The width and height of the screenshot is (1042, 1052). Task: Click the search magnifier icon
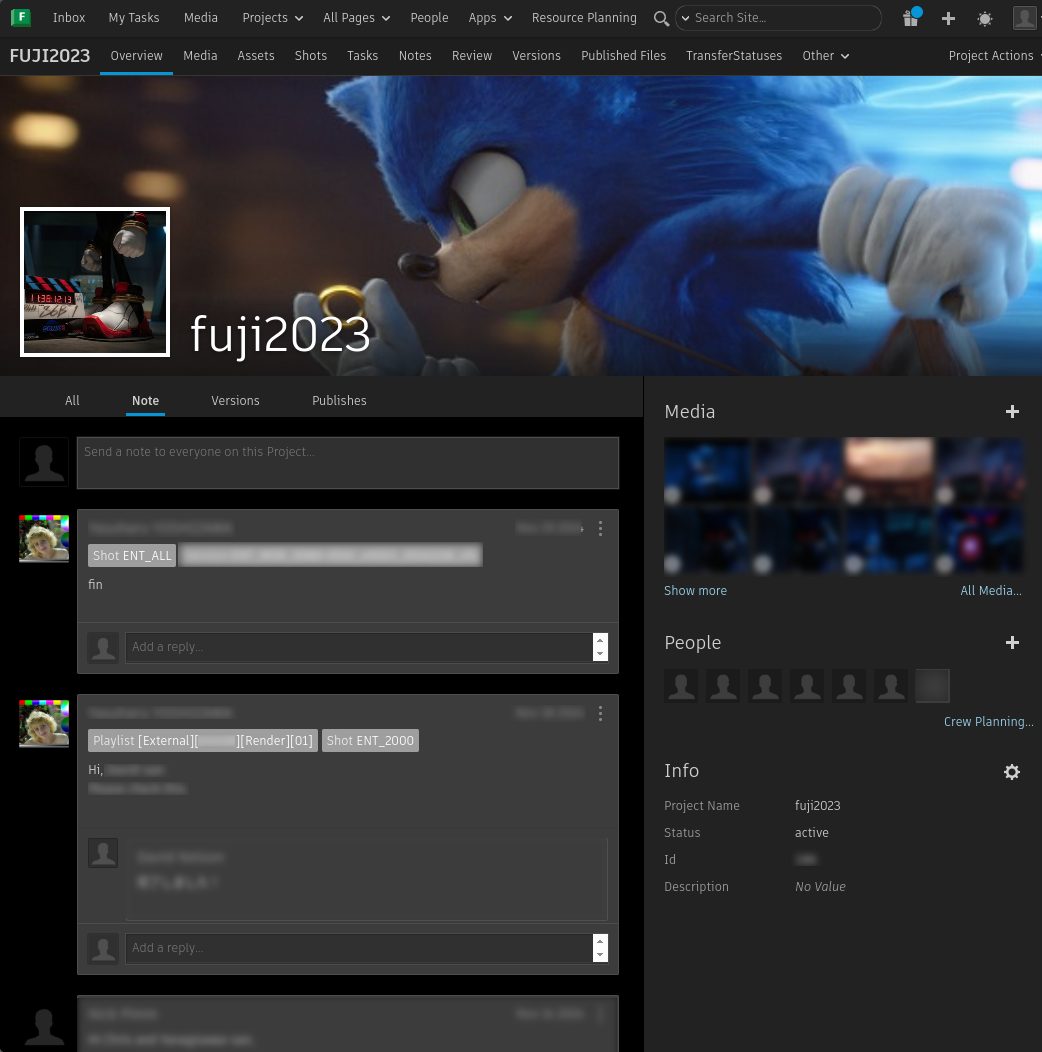pyautogui.click(x=660, y=18)
